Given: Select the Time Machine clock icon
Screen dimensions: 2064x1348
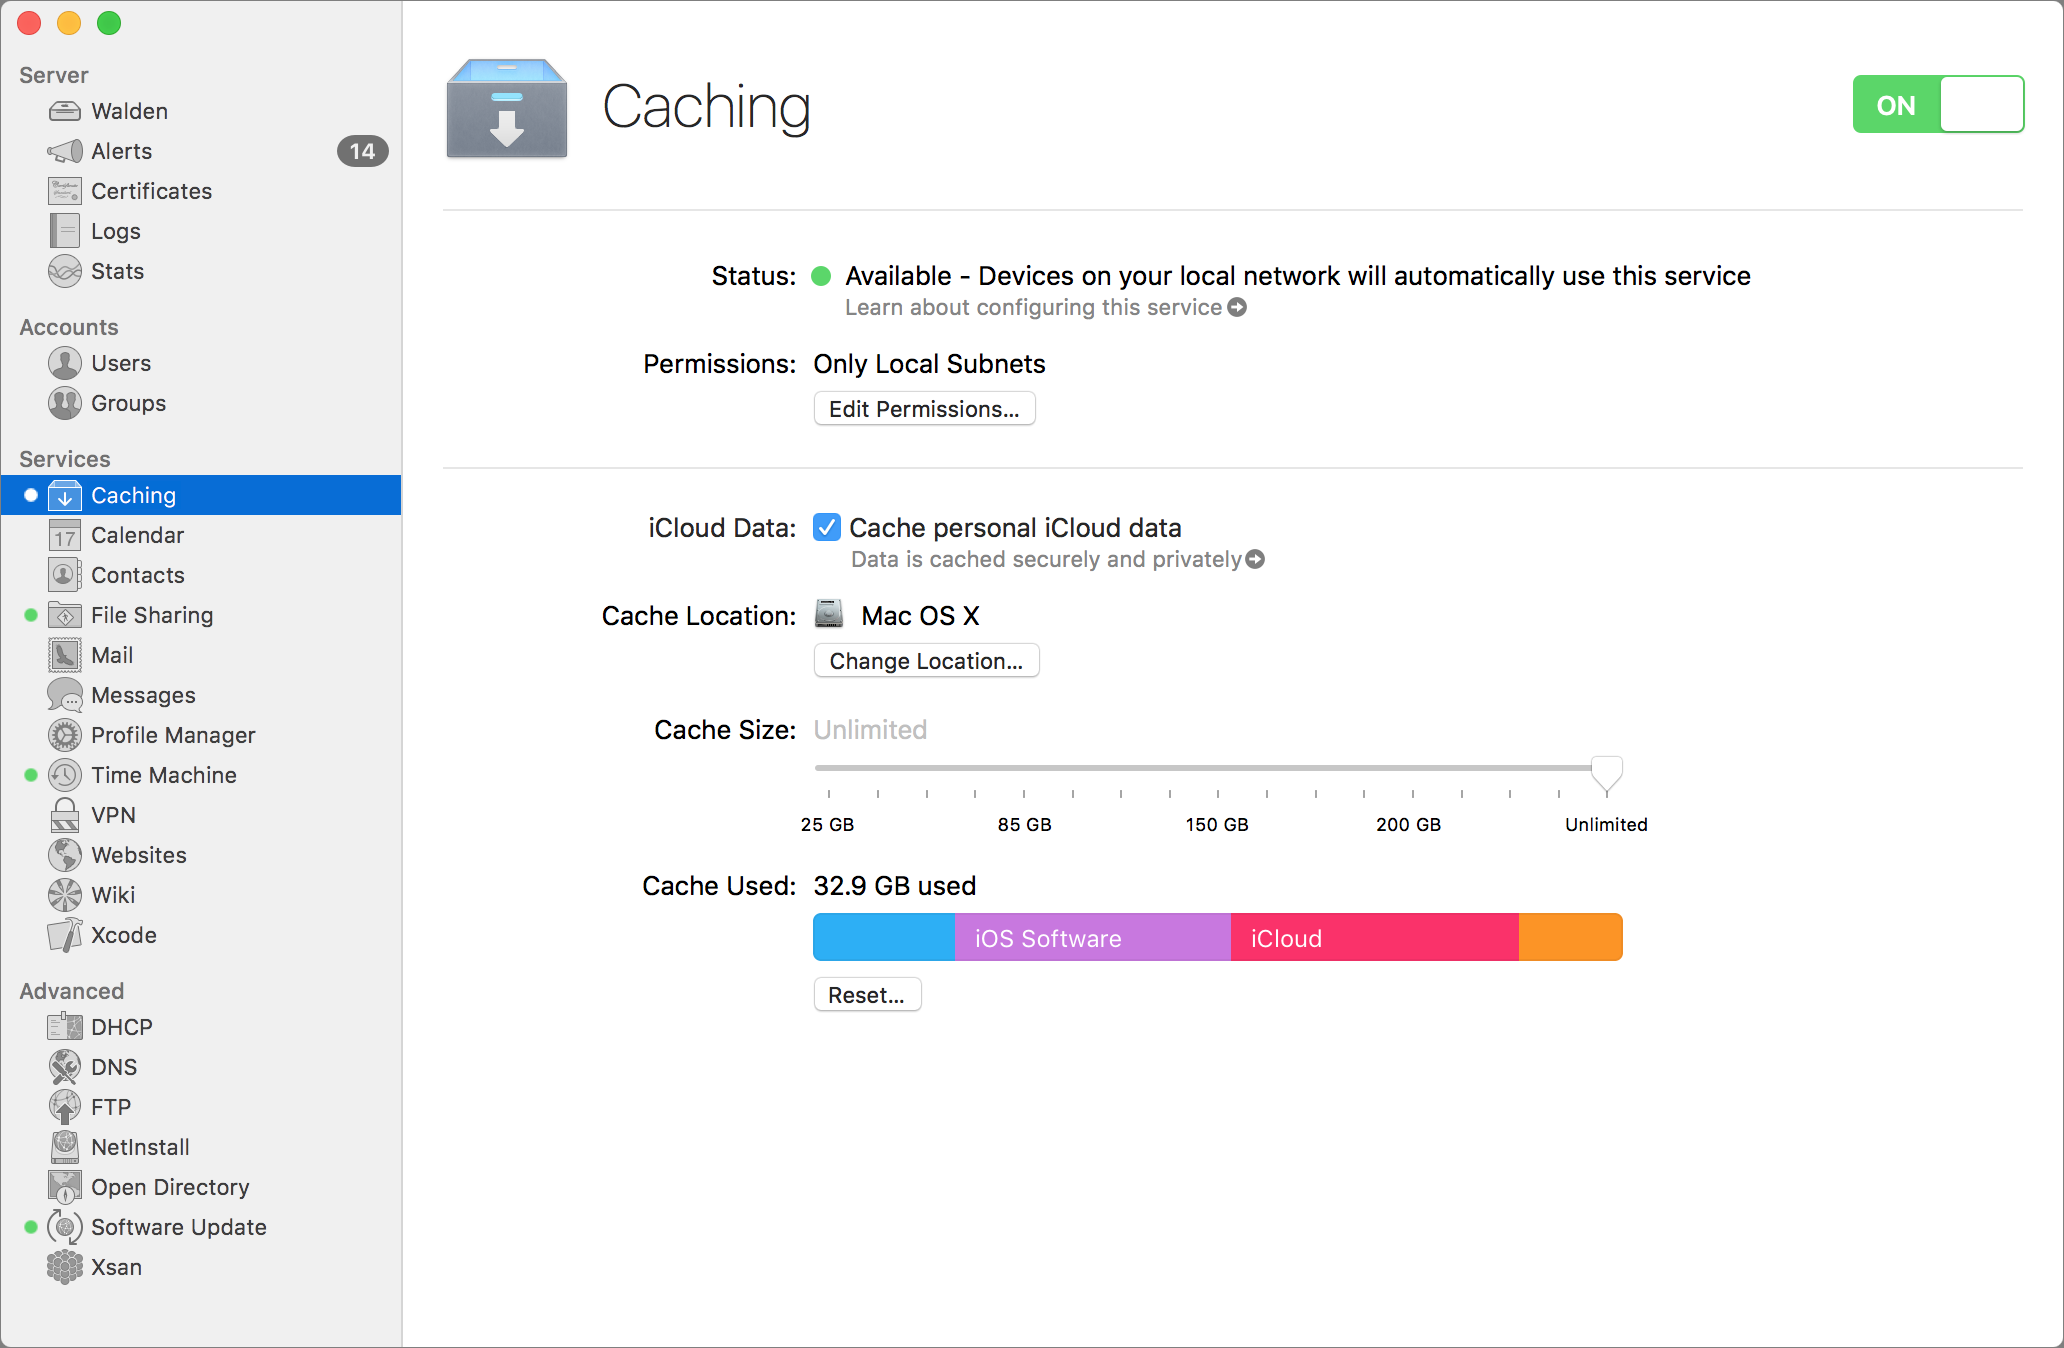Looking at the screenshot, I should point(65,775).
